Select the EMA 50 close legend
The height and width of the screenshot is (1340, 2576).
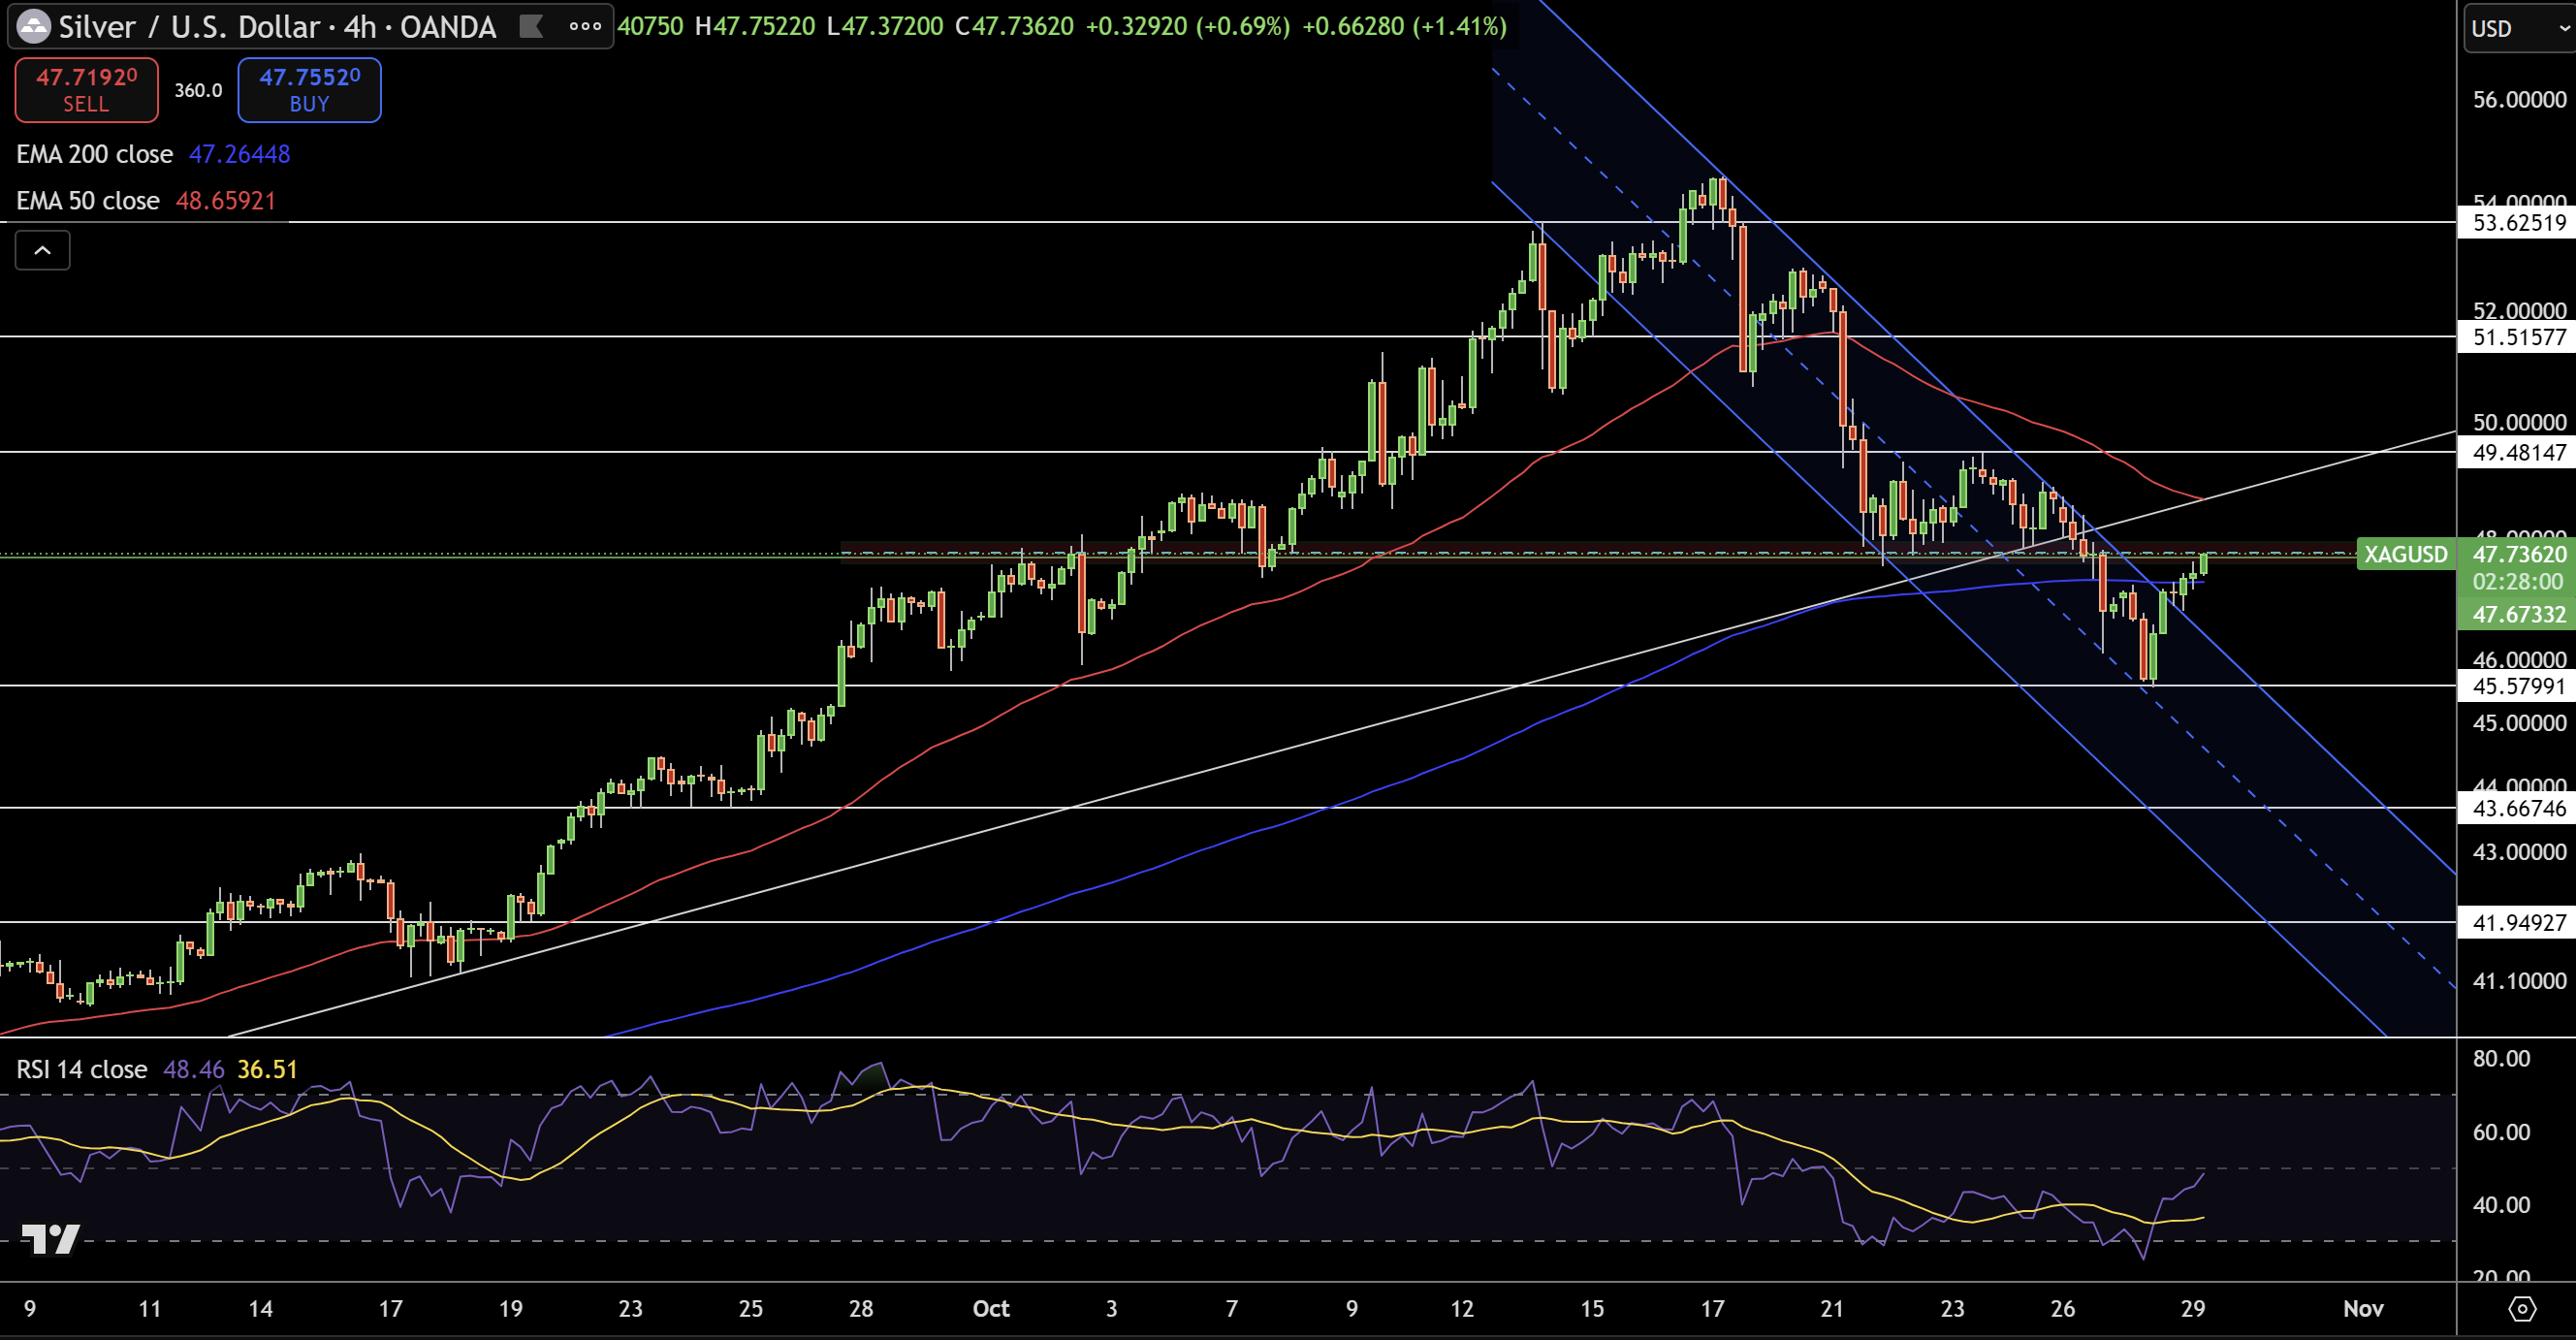coord(88,201)
